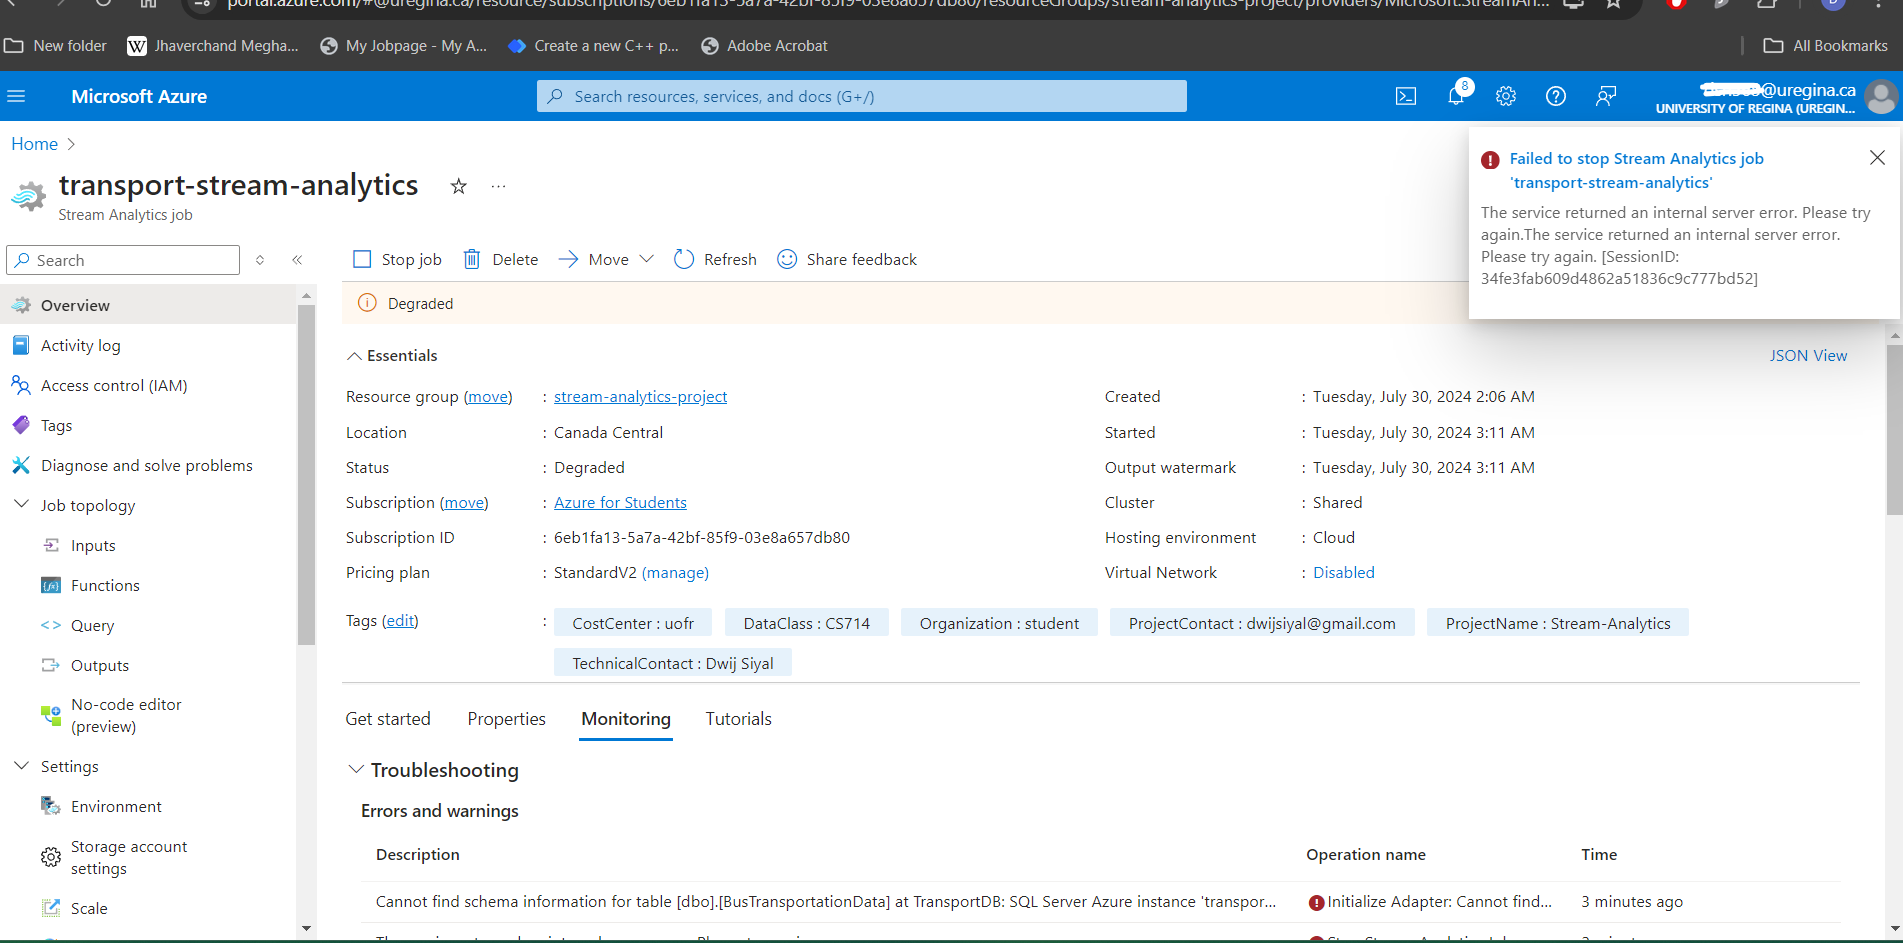This screenshot has height=943, width=1903.
Task: Collapse the Troubleshooting section
Action: click(x=356, y=769)
